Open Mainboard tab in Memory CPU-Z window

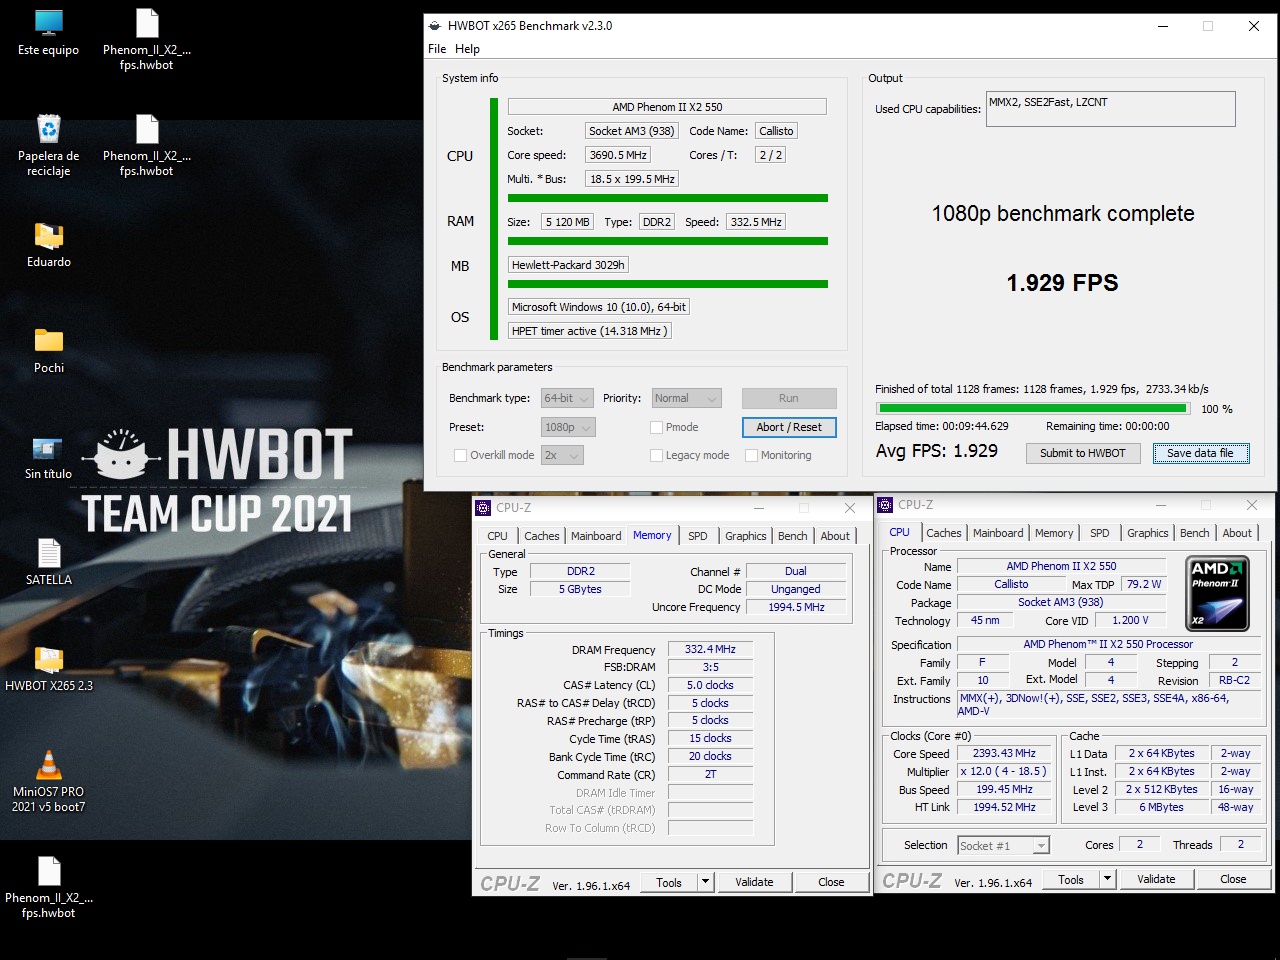(x=596, y=536)
